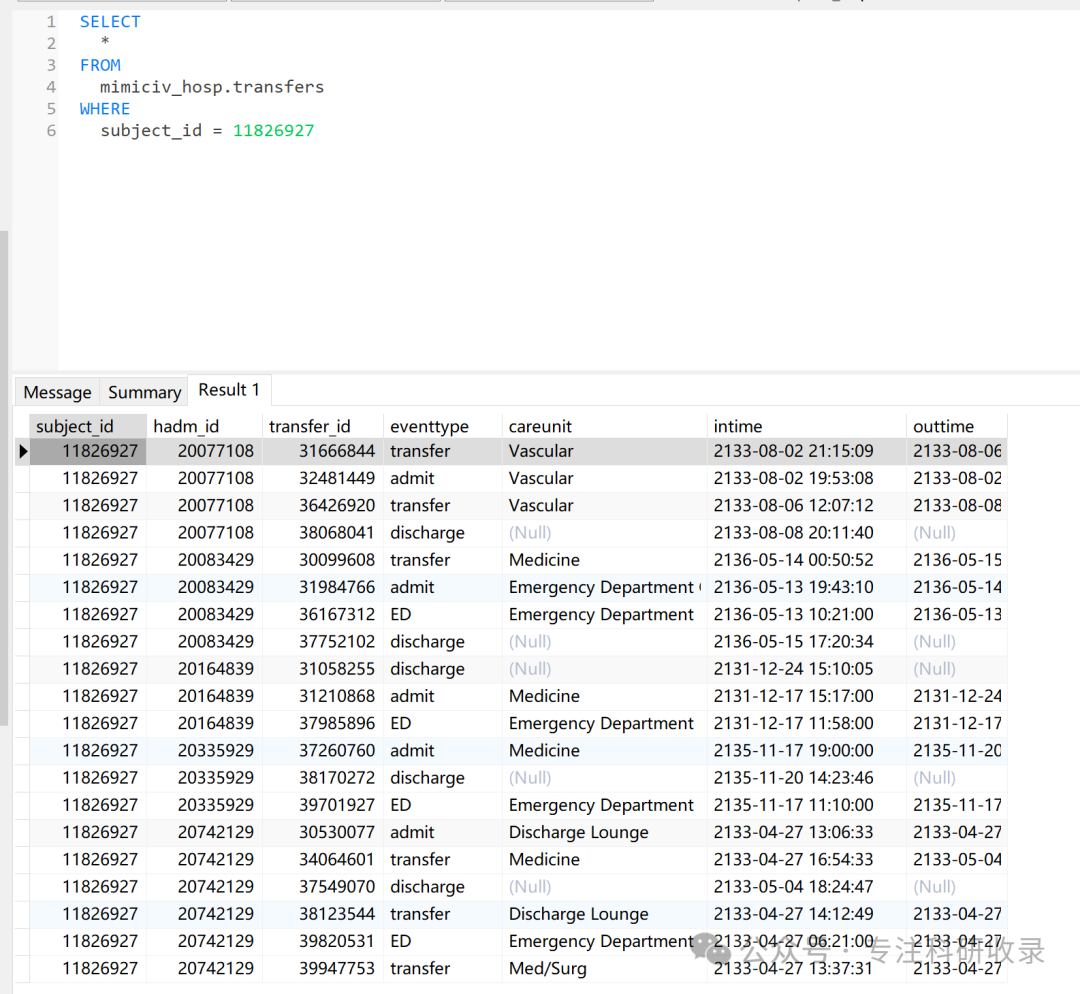This screenshot has height=994, width=1080.
Task: Select transfer_id cell 37260760
Action: [x=322, y=751]
